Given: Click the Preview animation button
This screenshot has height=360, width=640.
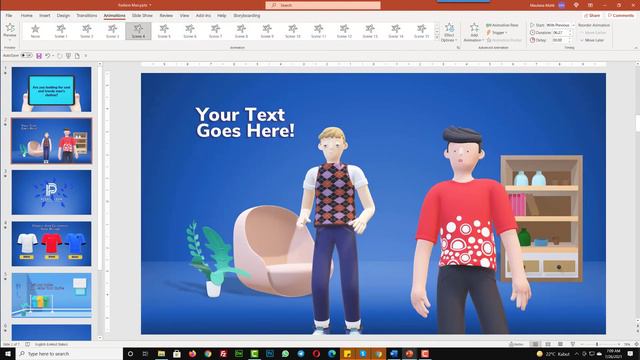Looking at the screenshot, I should (x=10, y=31).
